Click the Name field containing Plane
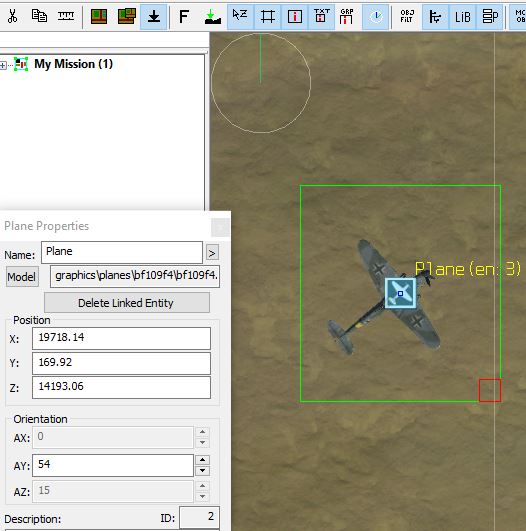Viewport: 526px width, 531px height. [122, 252]
